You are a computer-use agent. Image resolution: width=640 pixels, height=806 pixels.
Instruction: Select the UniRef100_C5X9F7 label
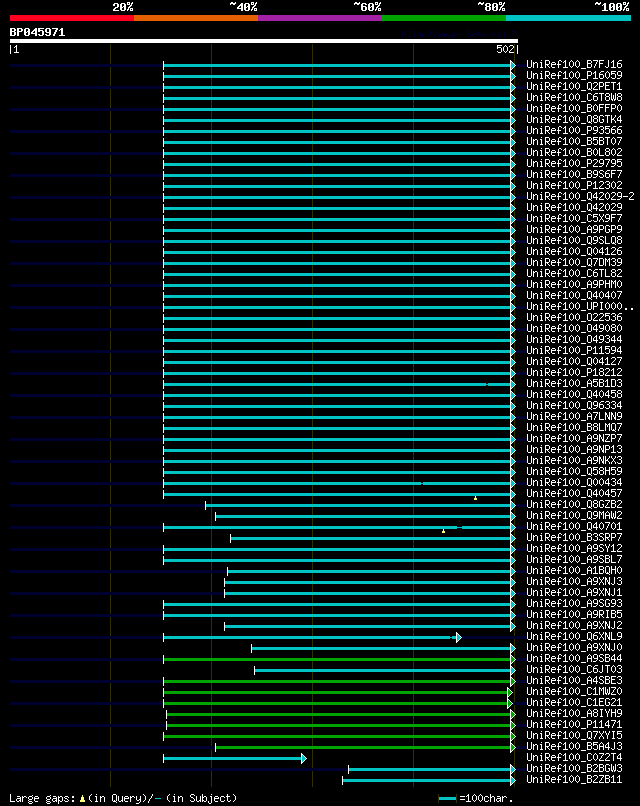574,218
